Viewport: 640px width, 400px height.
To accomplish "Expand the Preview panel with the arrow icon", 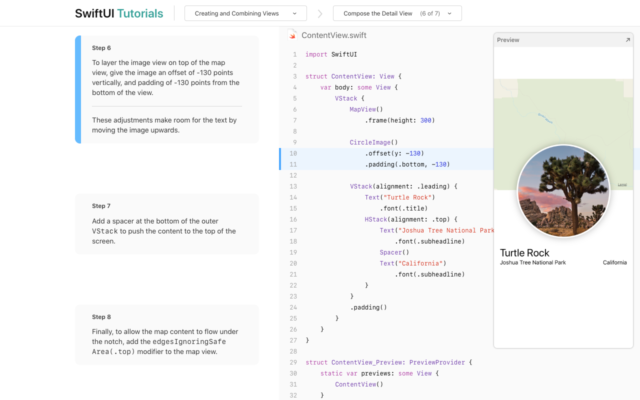I will pyautogui.click(x=628, y=40).
